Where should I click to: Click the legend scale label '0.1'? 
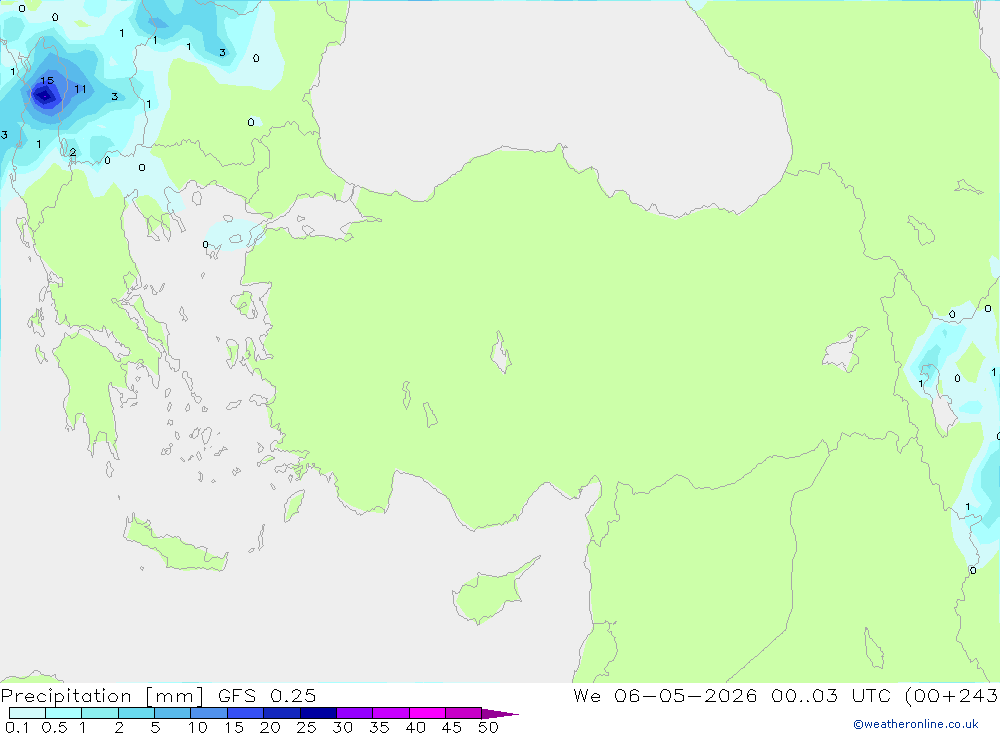click(x=17, y=727)
